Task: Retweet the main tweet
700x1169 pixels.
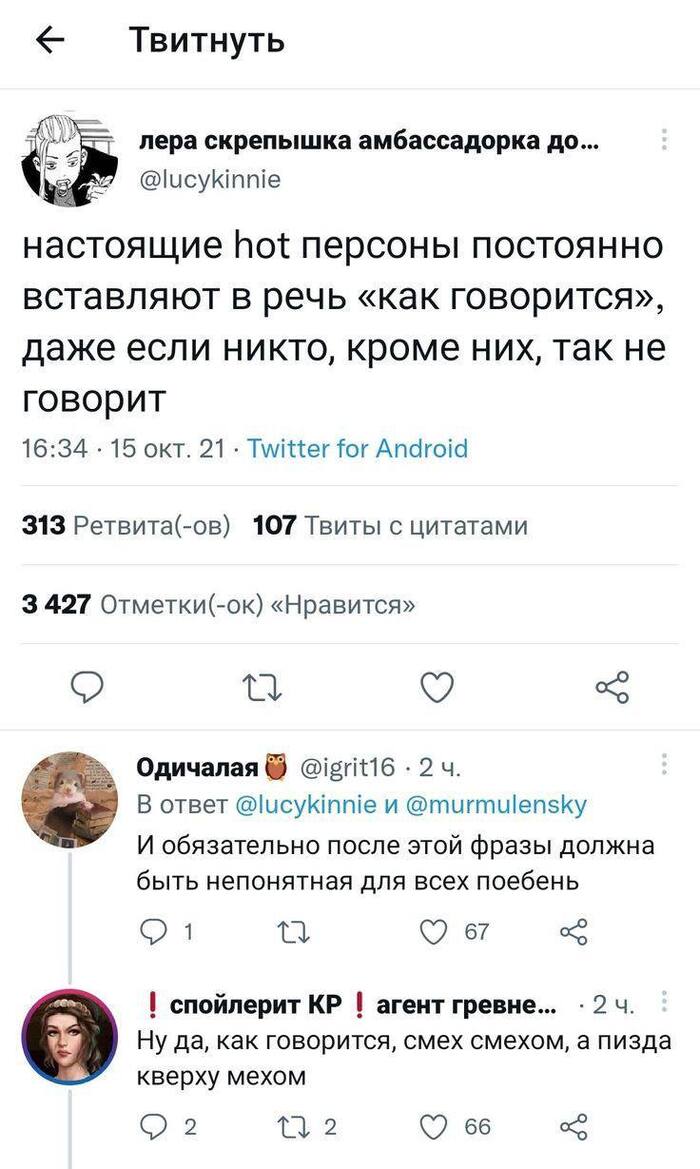Action: (x=264, y=686)
